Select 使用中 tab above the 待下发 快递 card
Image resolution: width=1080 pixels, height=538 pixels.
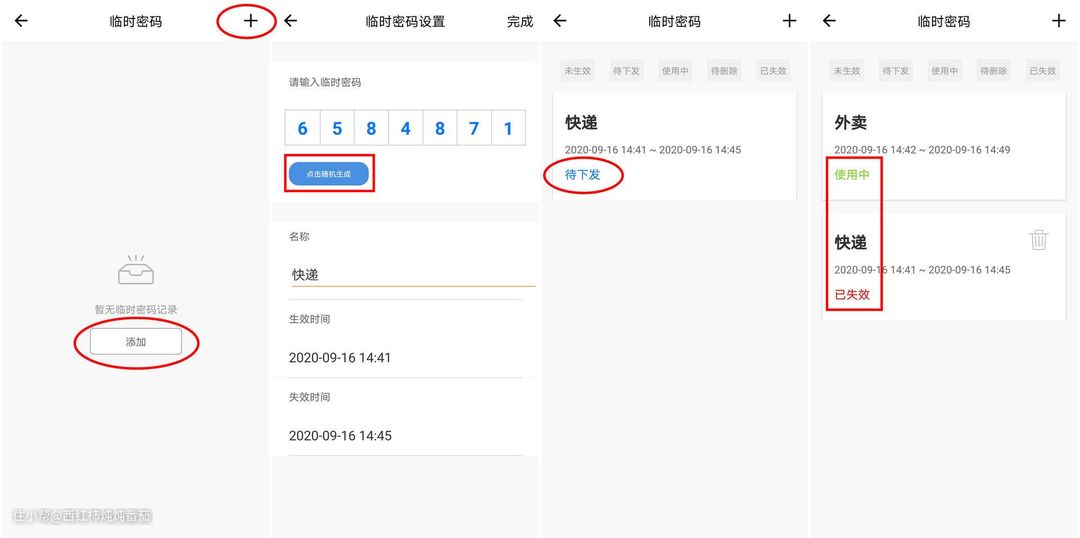(675, 71)
